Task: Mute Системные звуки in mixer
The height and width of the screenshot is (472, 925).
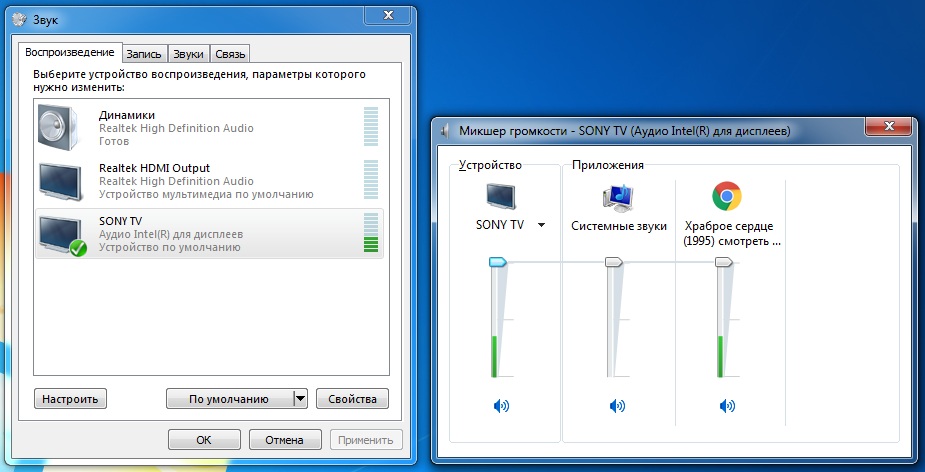Action: tap(617, 406)
